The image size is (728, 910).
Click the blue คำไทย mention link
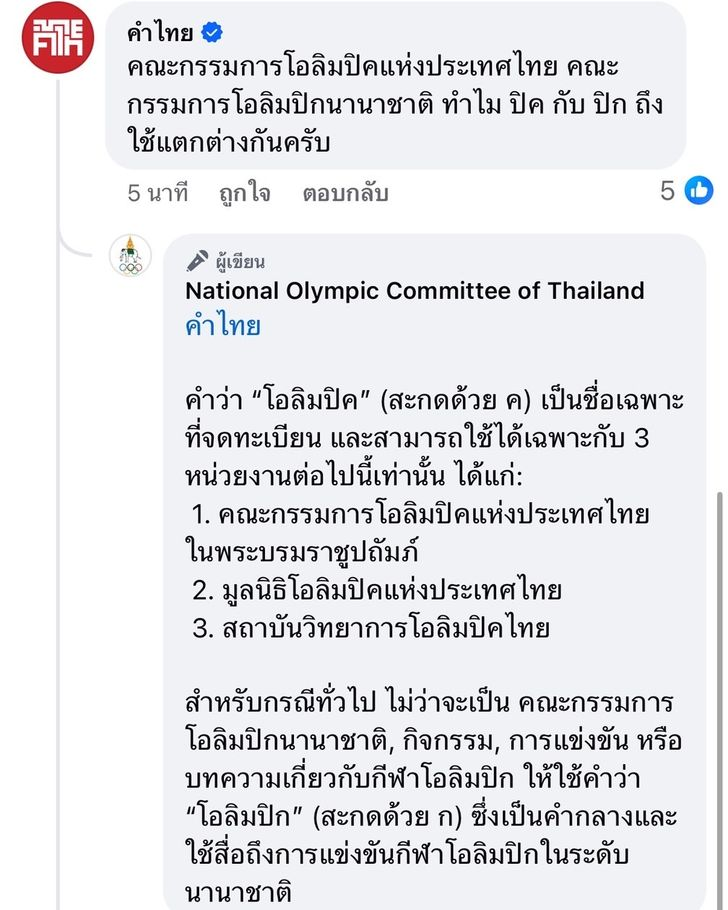point(223,325)
